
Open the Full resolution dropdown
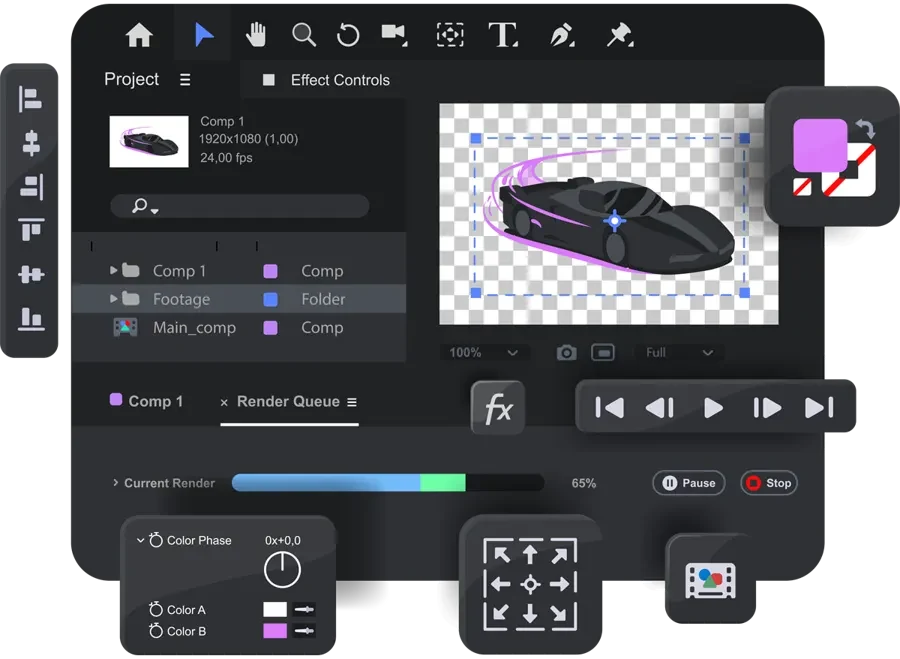click(x=678, y=352)
